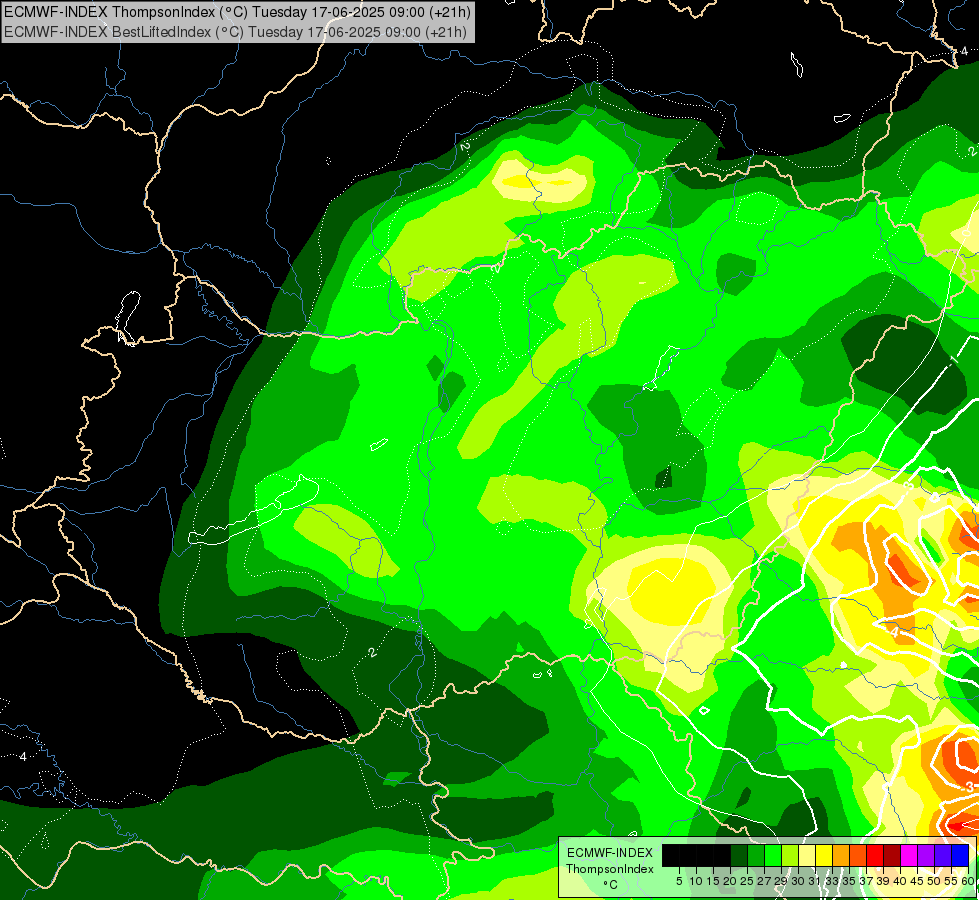Pick the red-orange 35–37 legend swatch
Image resolution: width=979 pixels, height=900 pixels.
tap(858, 856)
